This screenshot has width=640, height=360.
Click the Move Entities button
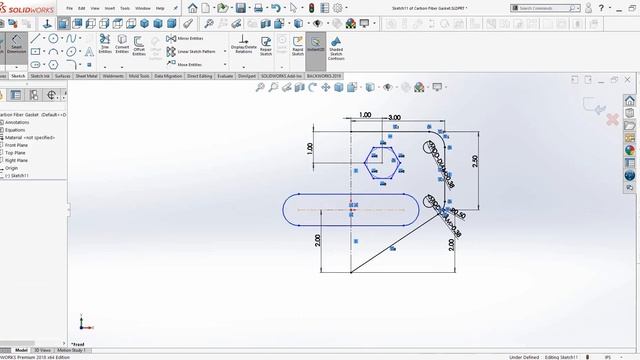click(x=184, y=64)
